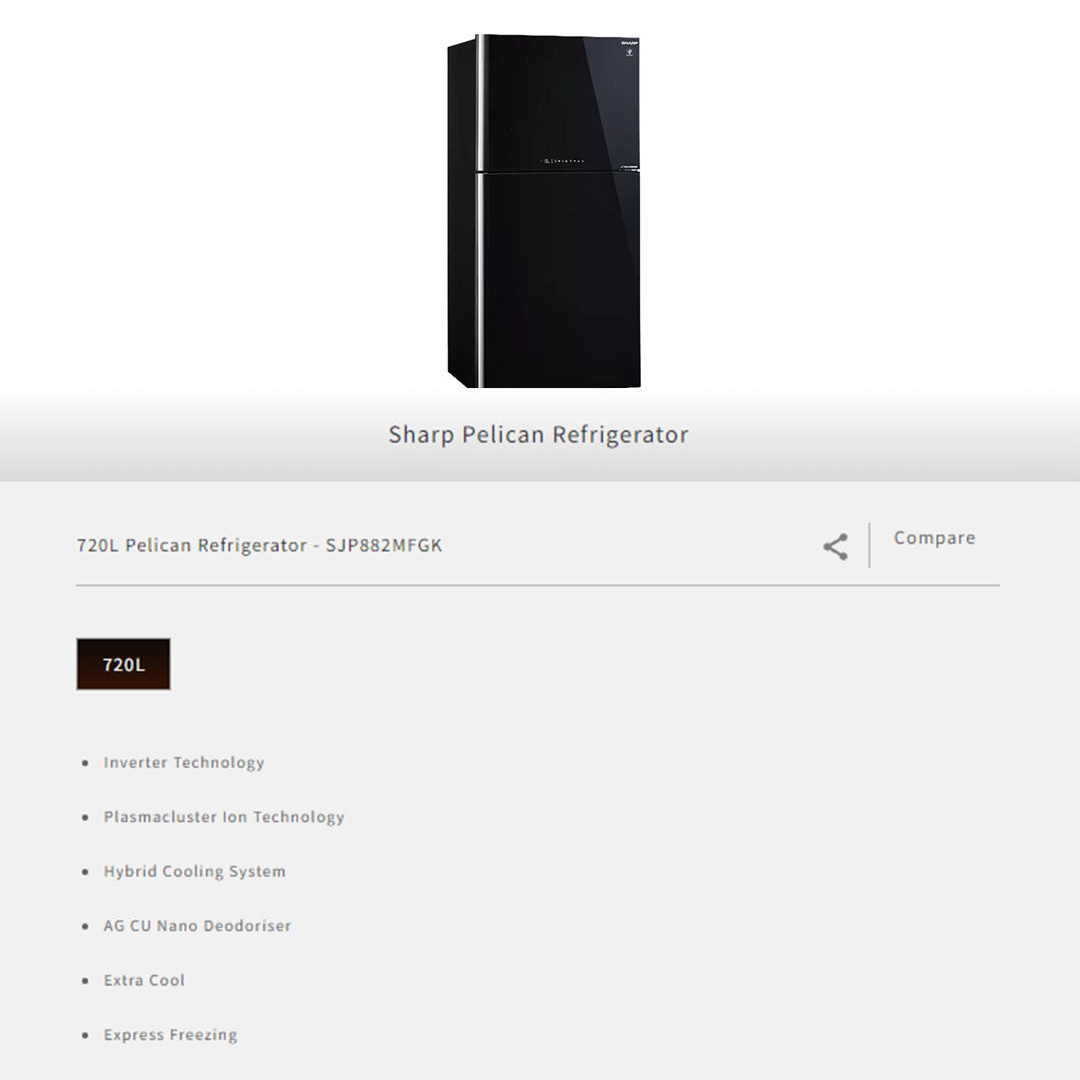Click the bullet next to Hybrid Cooling System

click(85, 872)
